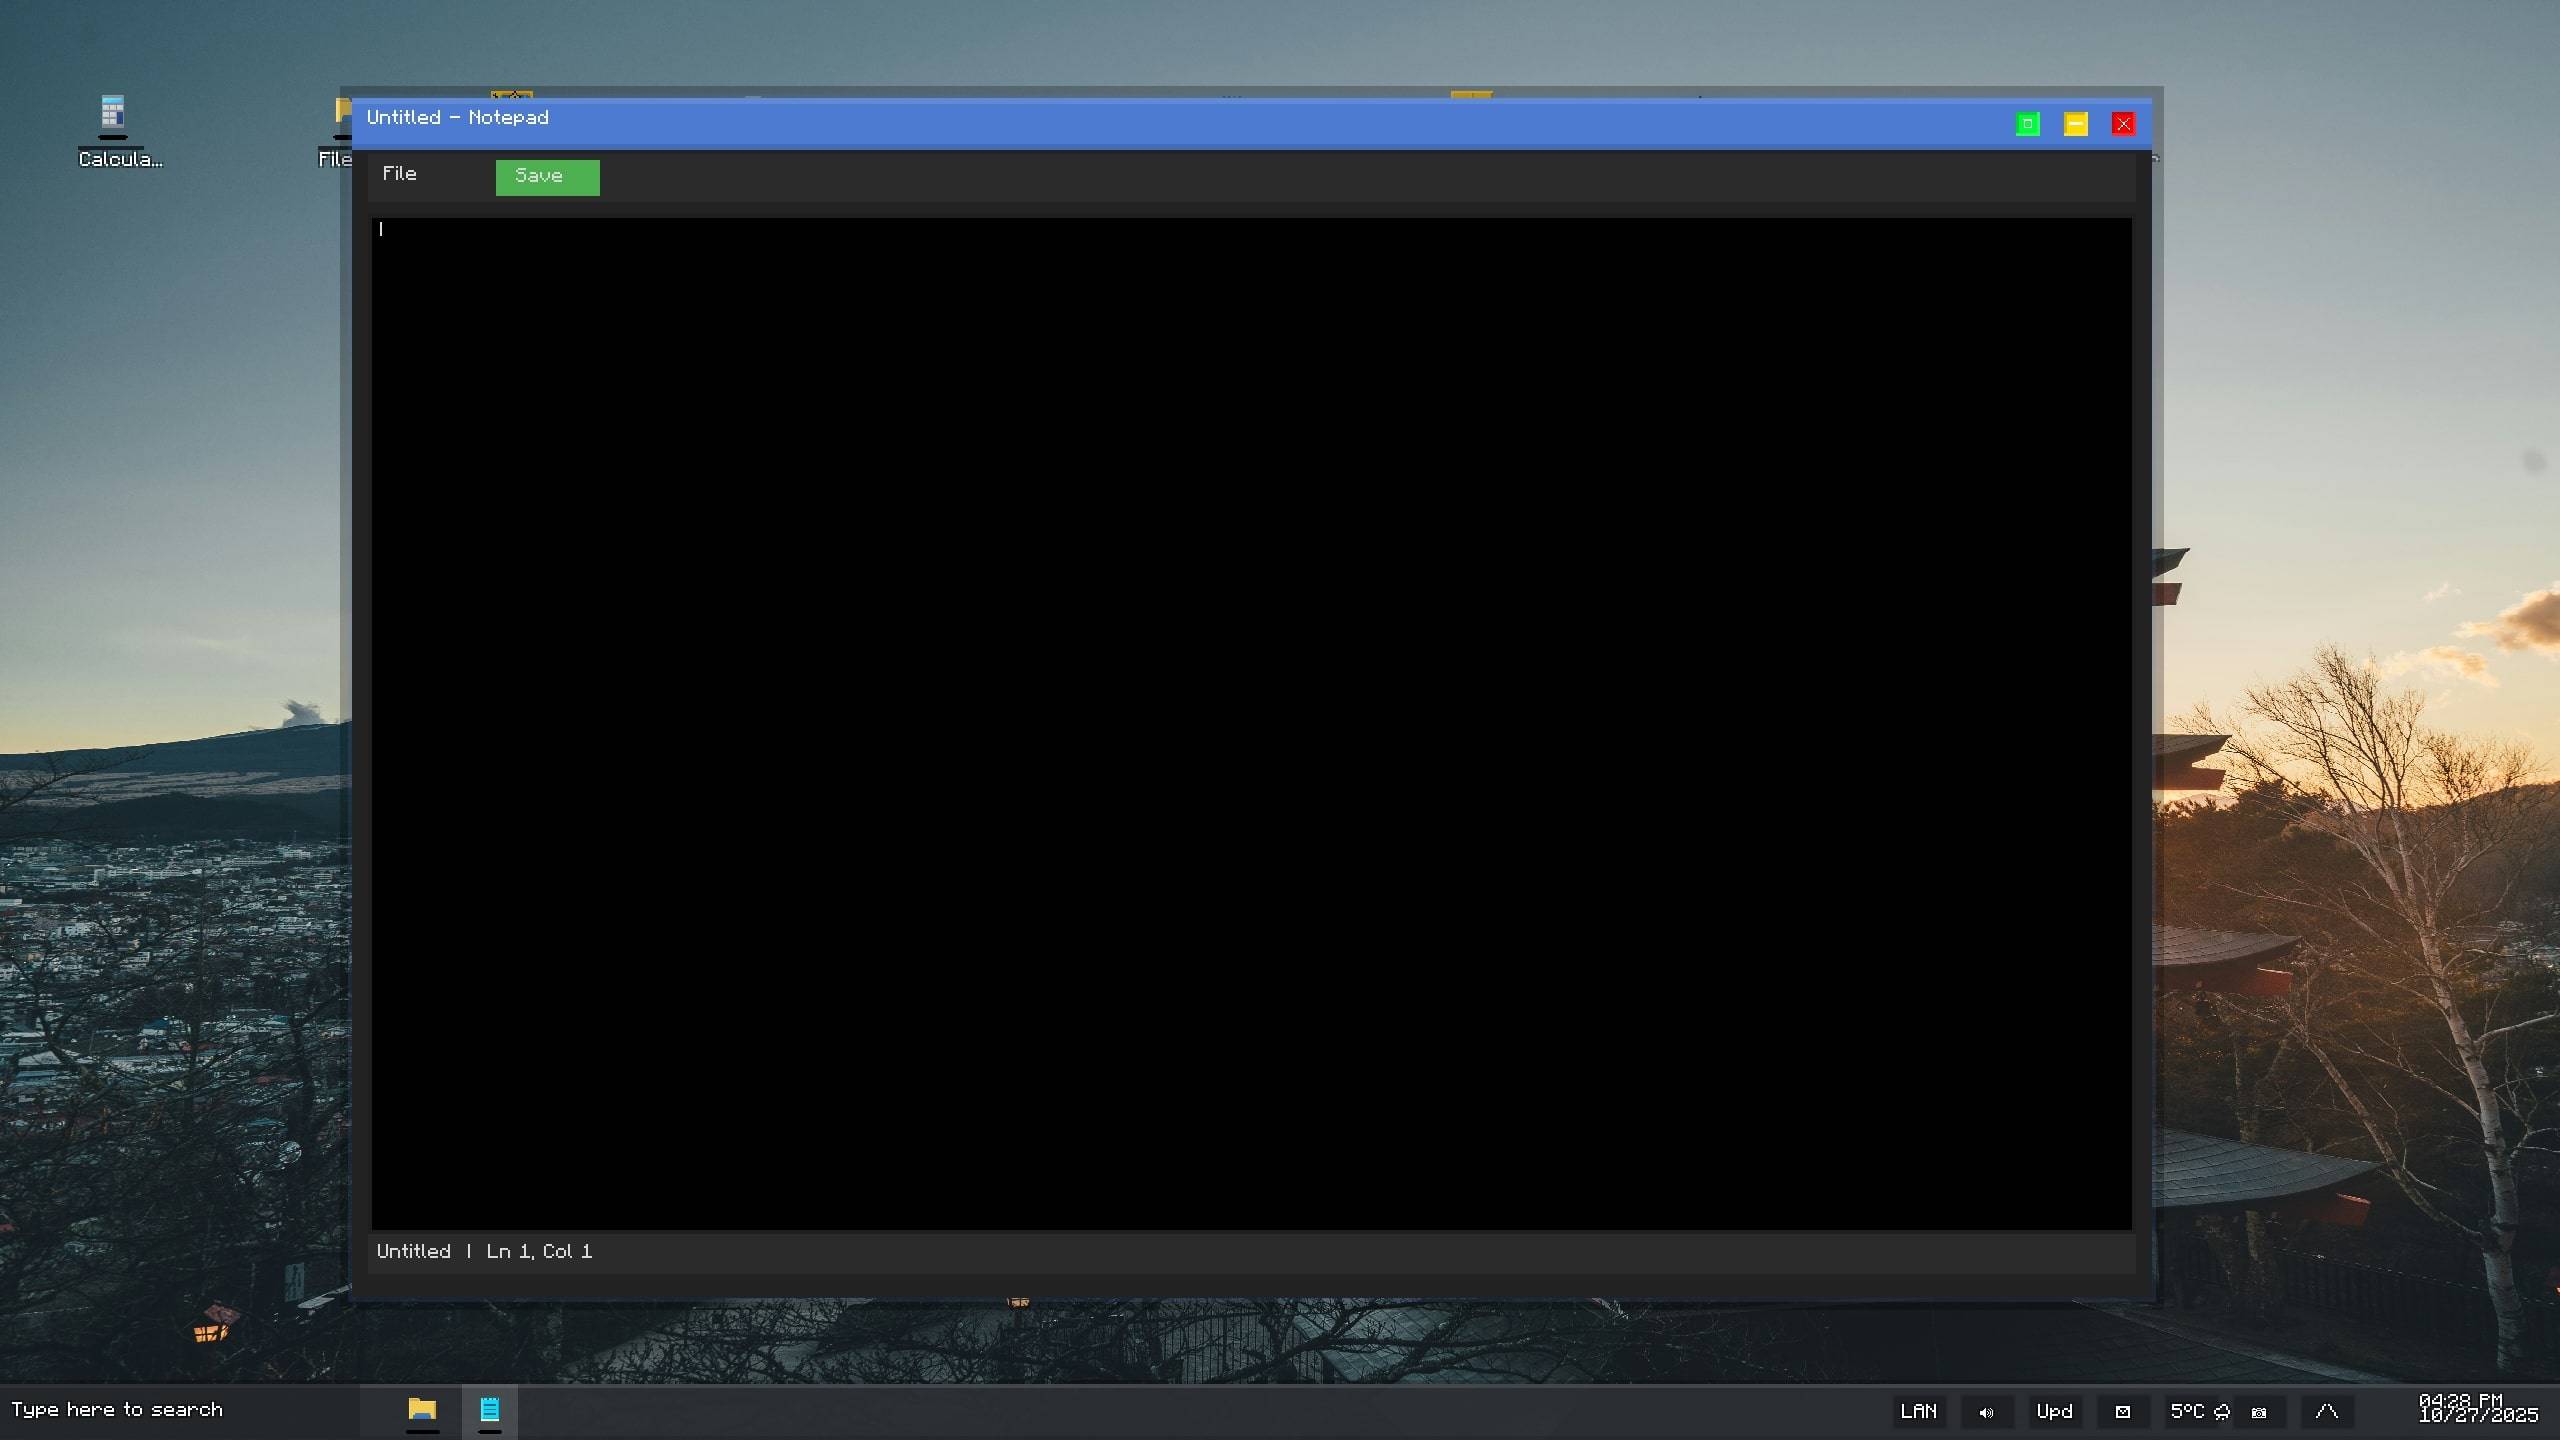The image size is (2560, 1440).
Task: Open File Explorer from the taskbar
Action: tap(422, 1410)
